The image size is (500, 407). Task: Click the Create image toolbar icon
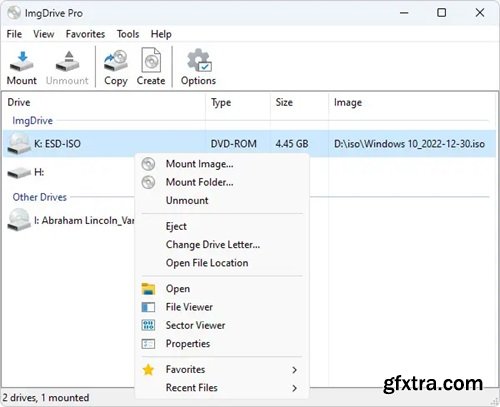click(151, 60)
